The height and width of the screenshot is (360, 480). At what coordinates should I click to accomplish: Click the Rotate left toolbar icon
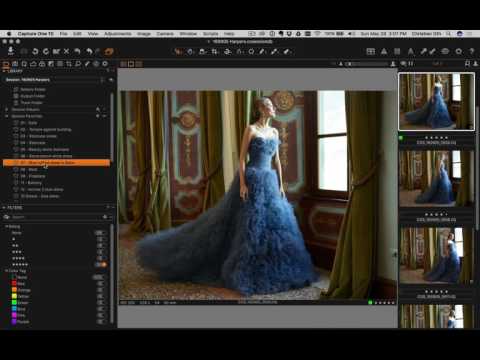tap(35, 51)
